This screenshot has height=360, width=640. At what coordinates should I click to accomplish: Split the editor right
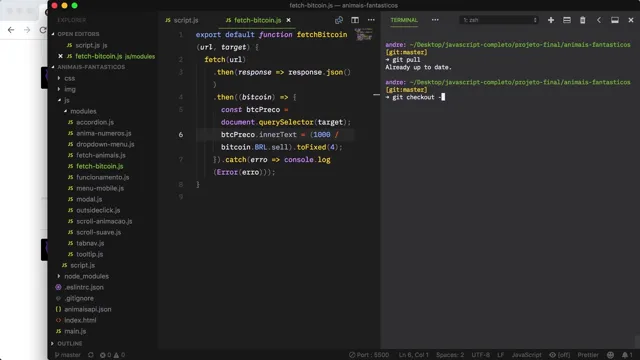coord(355,20)
